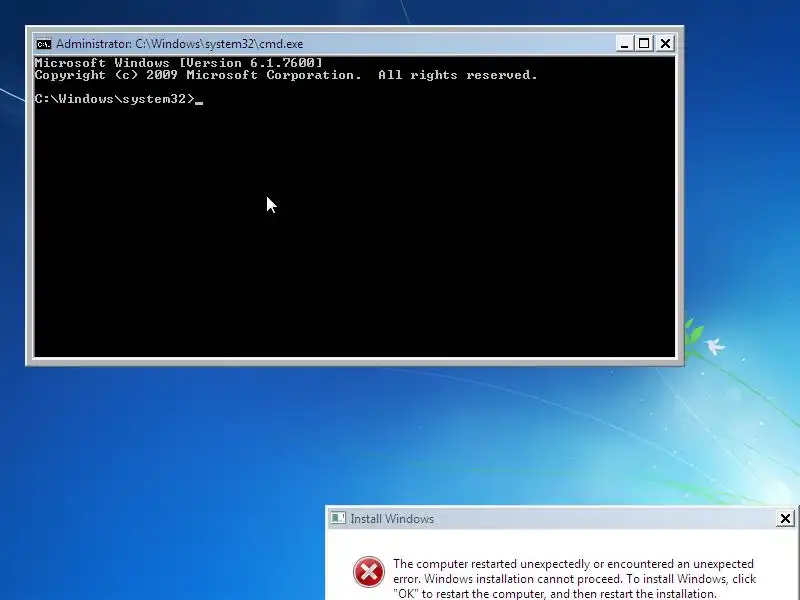The width and height of the screenshot is (800, 600).
Task: Click the cmd.exe title bar text
Action: pyautogui.click(x=180, y=44)
